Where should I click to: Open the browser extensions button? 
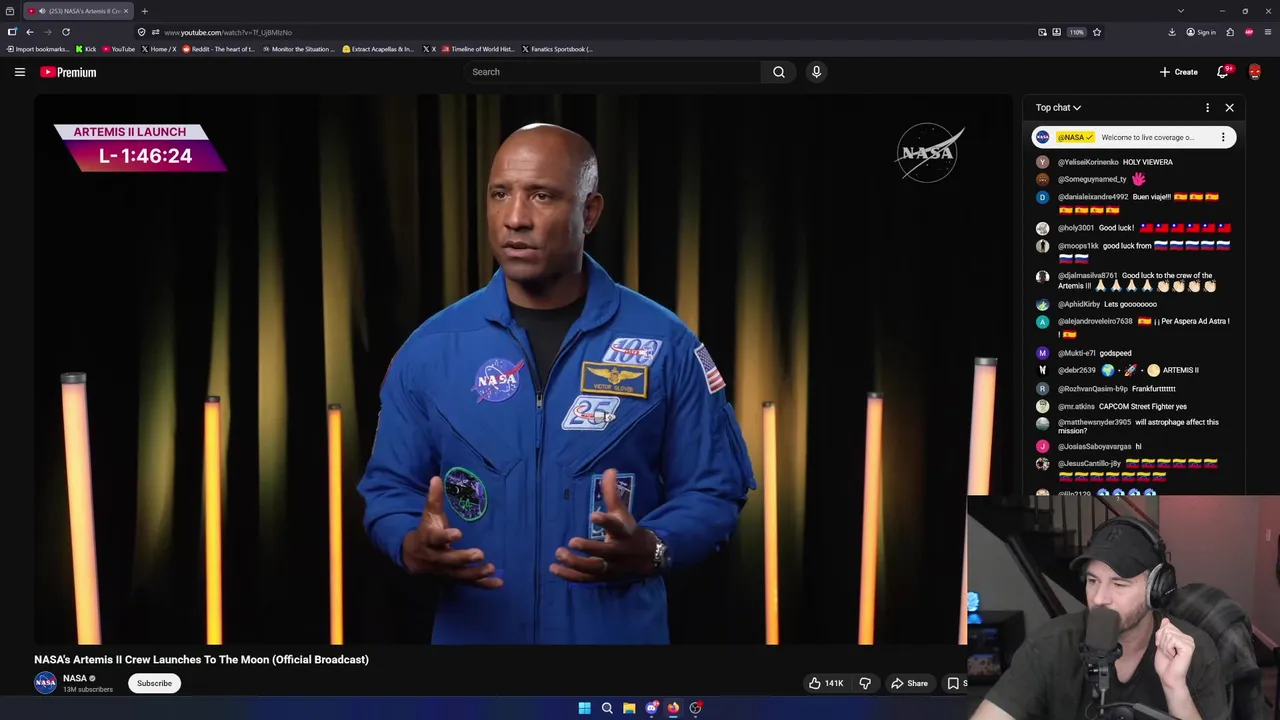click(x=1230, y=32)
